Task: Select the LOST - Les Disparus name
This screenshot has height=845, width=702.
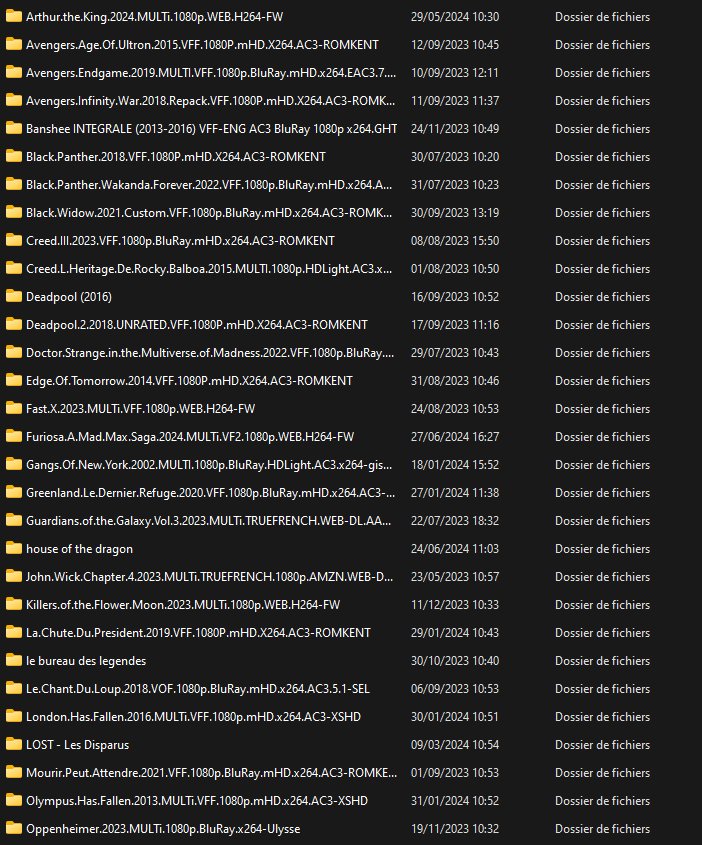Action: coord(78,745)
